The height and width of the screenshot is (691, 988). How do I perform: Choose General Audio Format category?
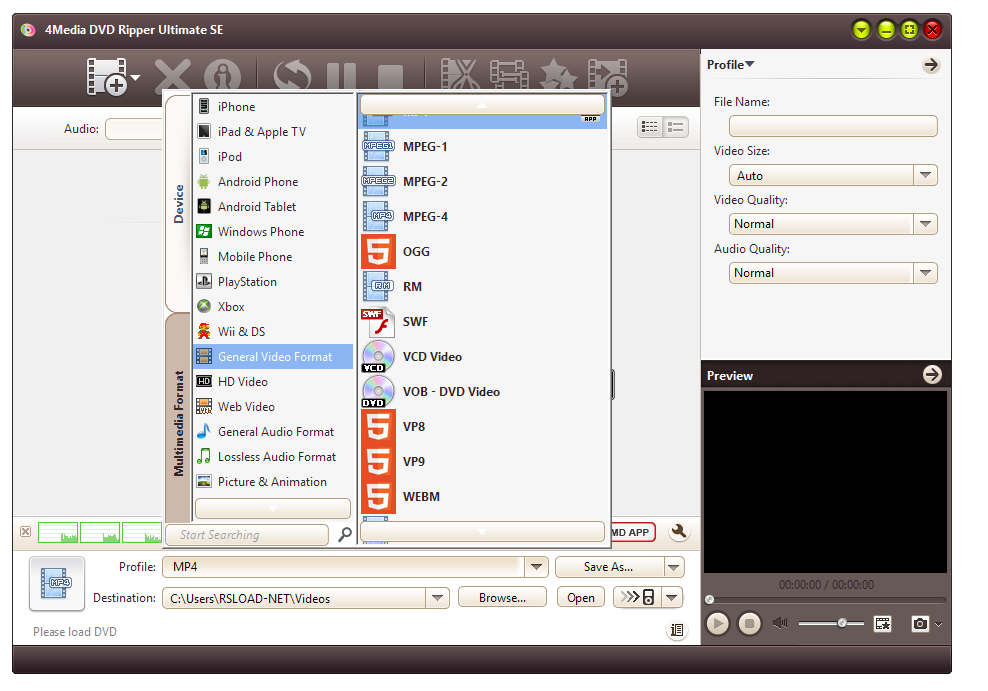273,431
